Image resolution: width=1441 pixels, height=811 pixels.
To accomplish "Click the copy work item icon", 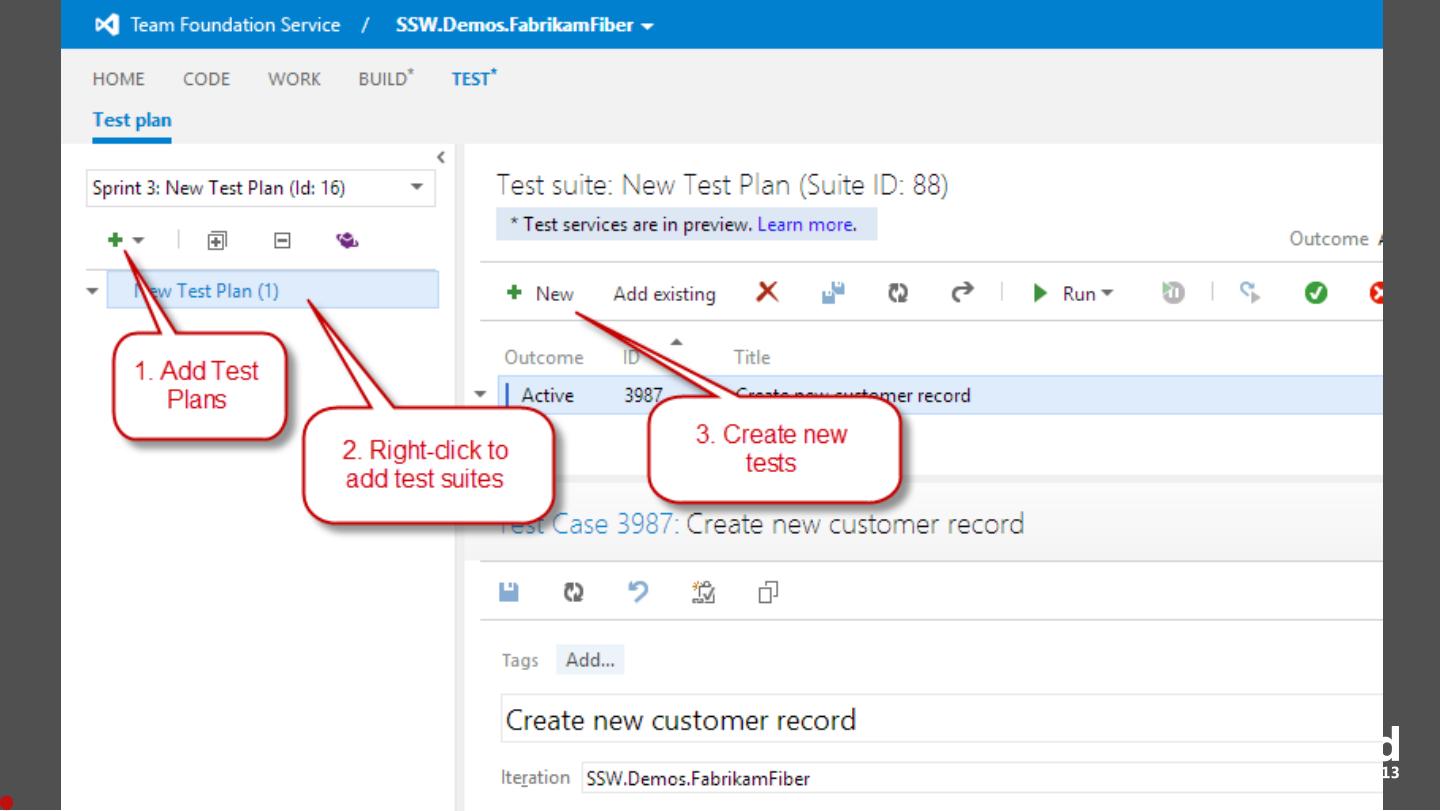I will (768, 592).
